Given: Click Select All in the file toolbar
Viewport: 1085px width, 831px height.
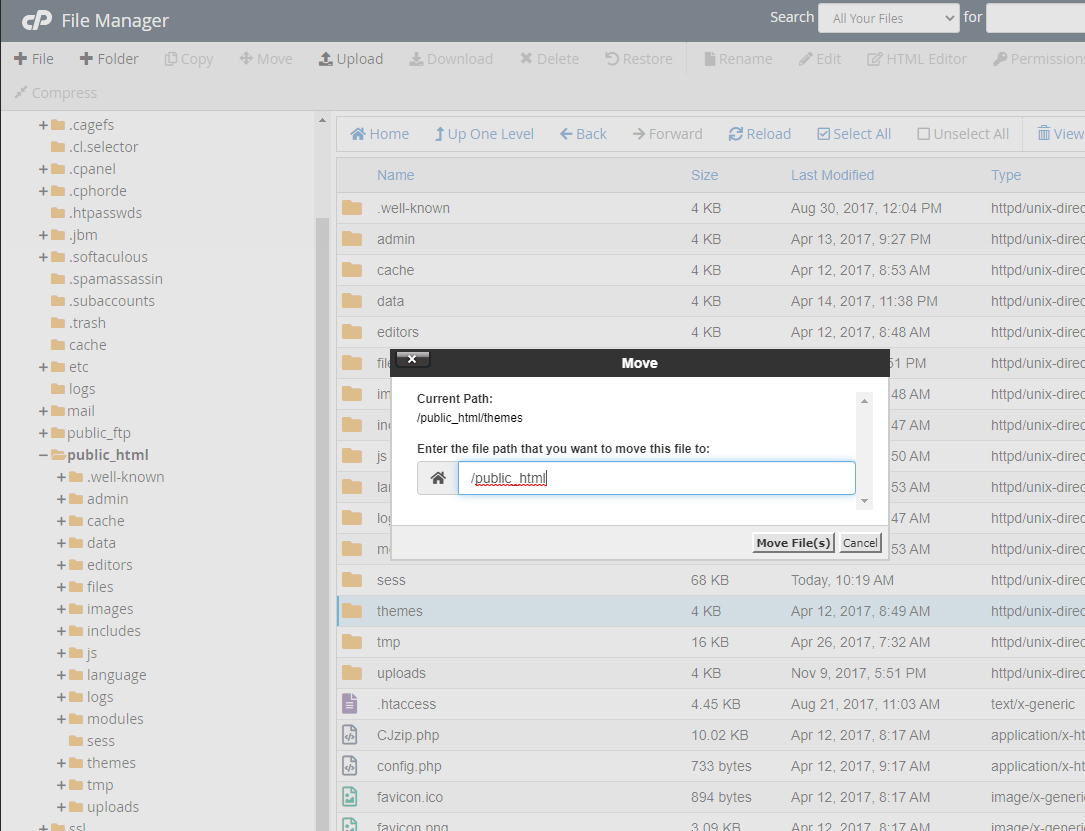Looking at the screenshot, I should click(853, 133).
